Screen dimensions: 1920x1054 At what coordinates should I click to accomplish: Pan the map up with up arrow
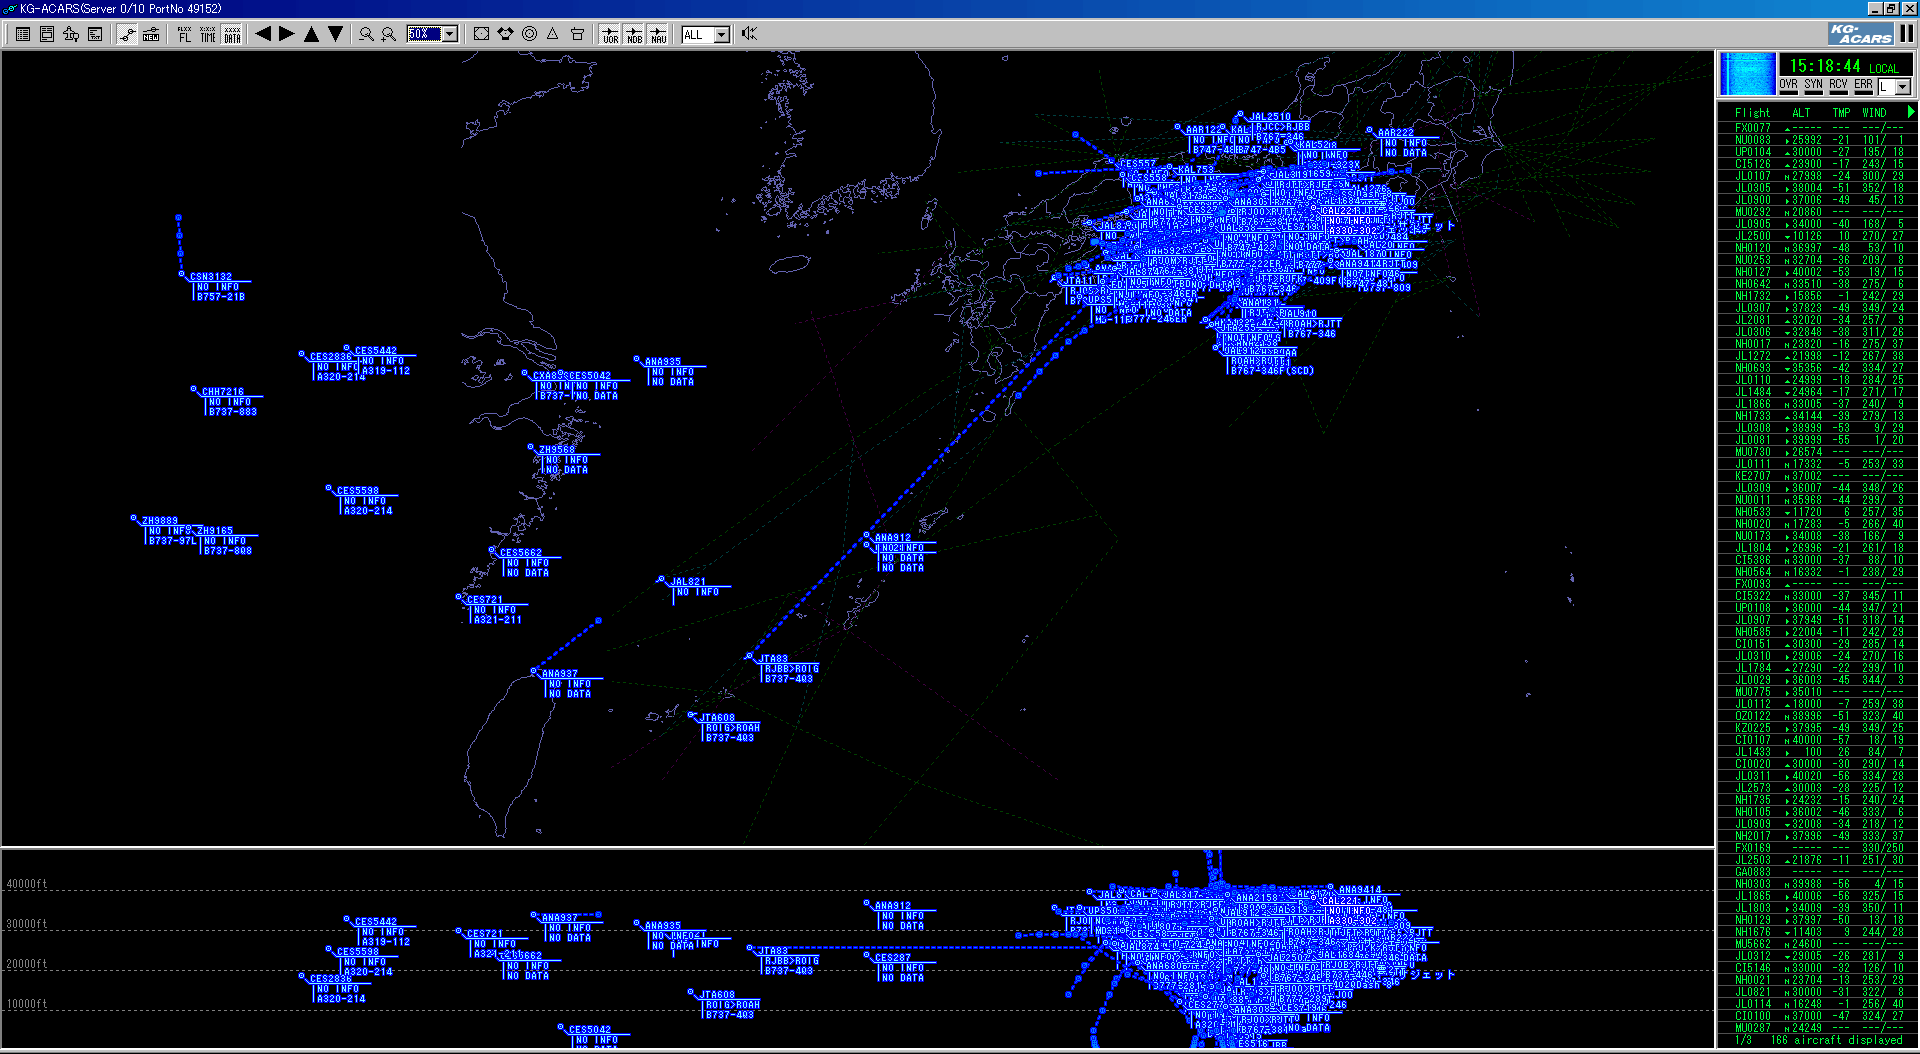tap(311, 34)
